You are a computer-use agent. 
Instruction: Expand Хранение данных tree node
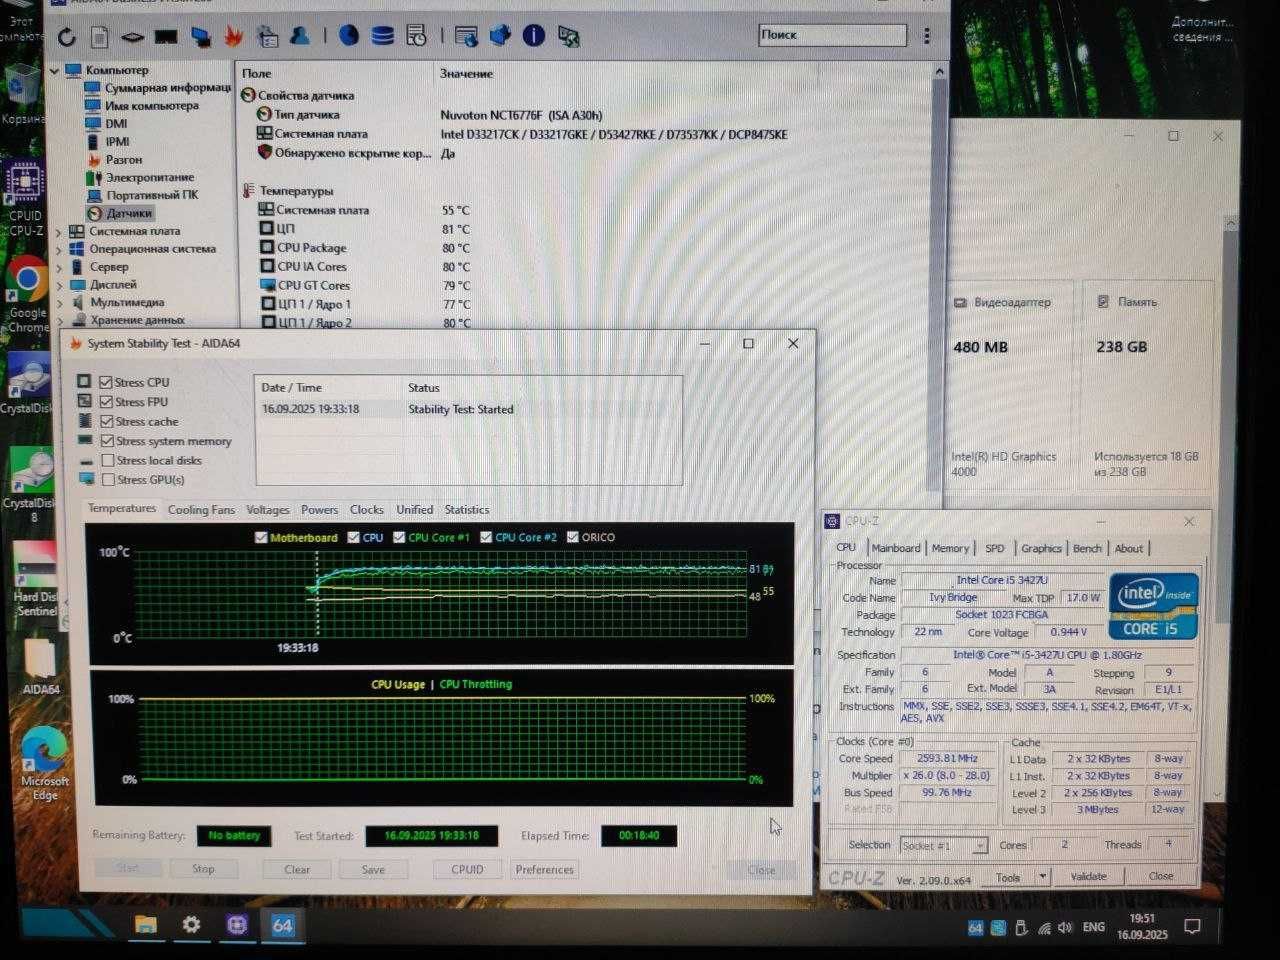[x=59, y=321]
